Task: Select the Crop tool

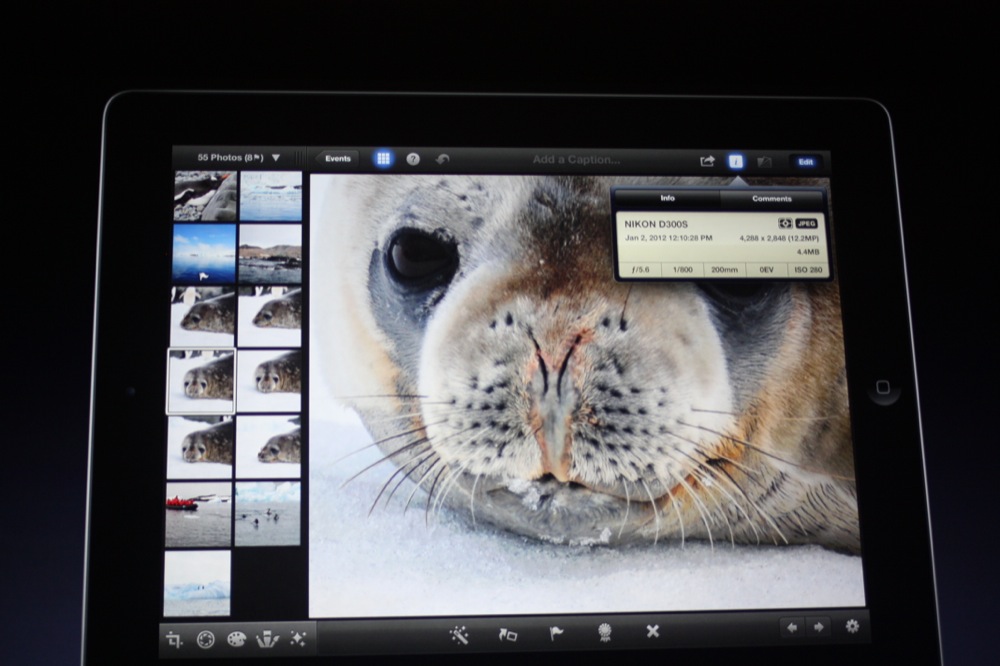Action: [176, 639]
